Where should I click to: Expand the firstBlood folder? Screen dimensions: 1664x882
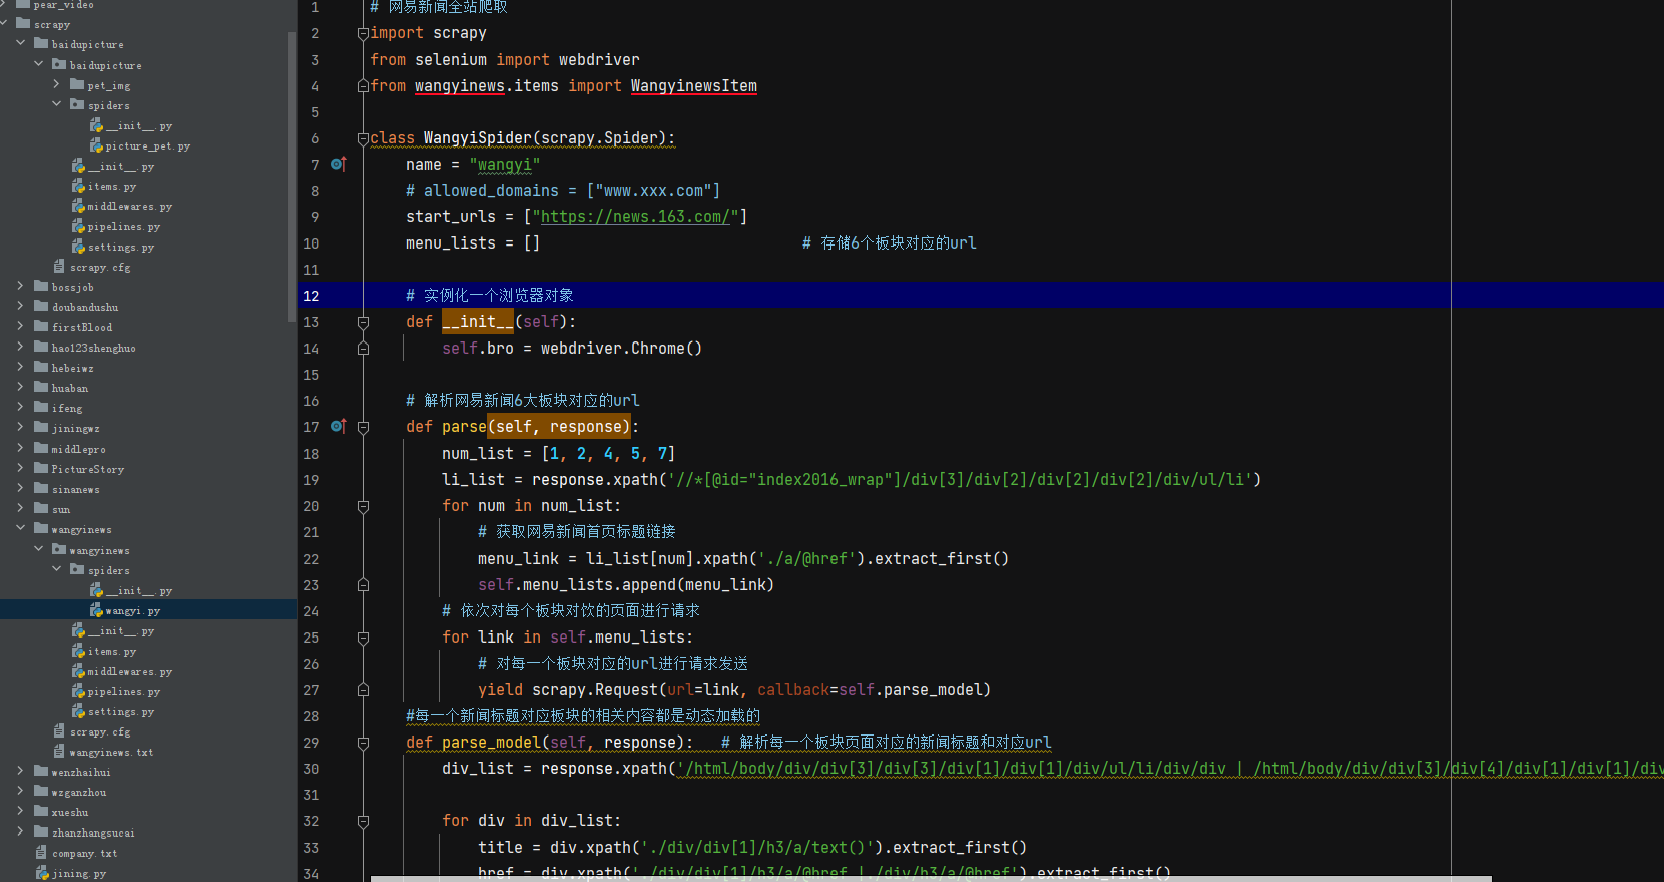21,327
